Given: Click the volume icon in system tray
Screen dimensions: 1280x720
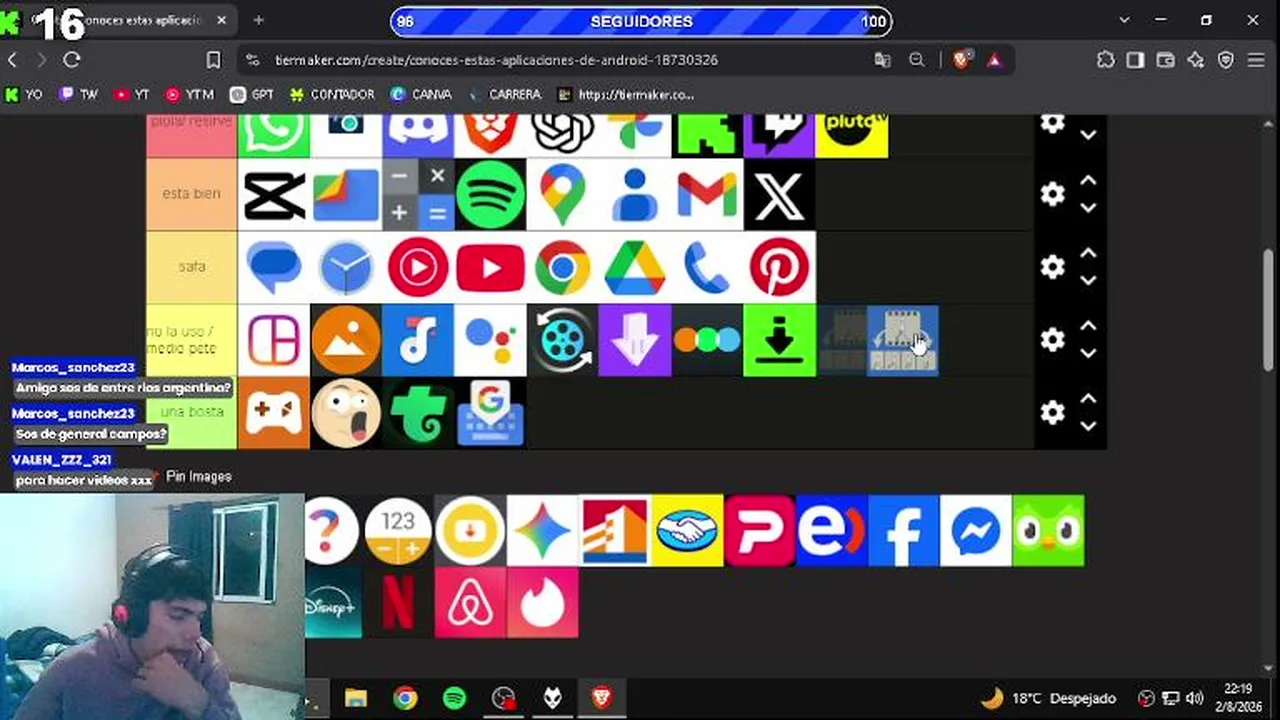Looking at the screenshot, I should coord(1194,698).
